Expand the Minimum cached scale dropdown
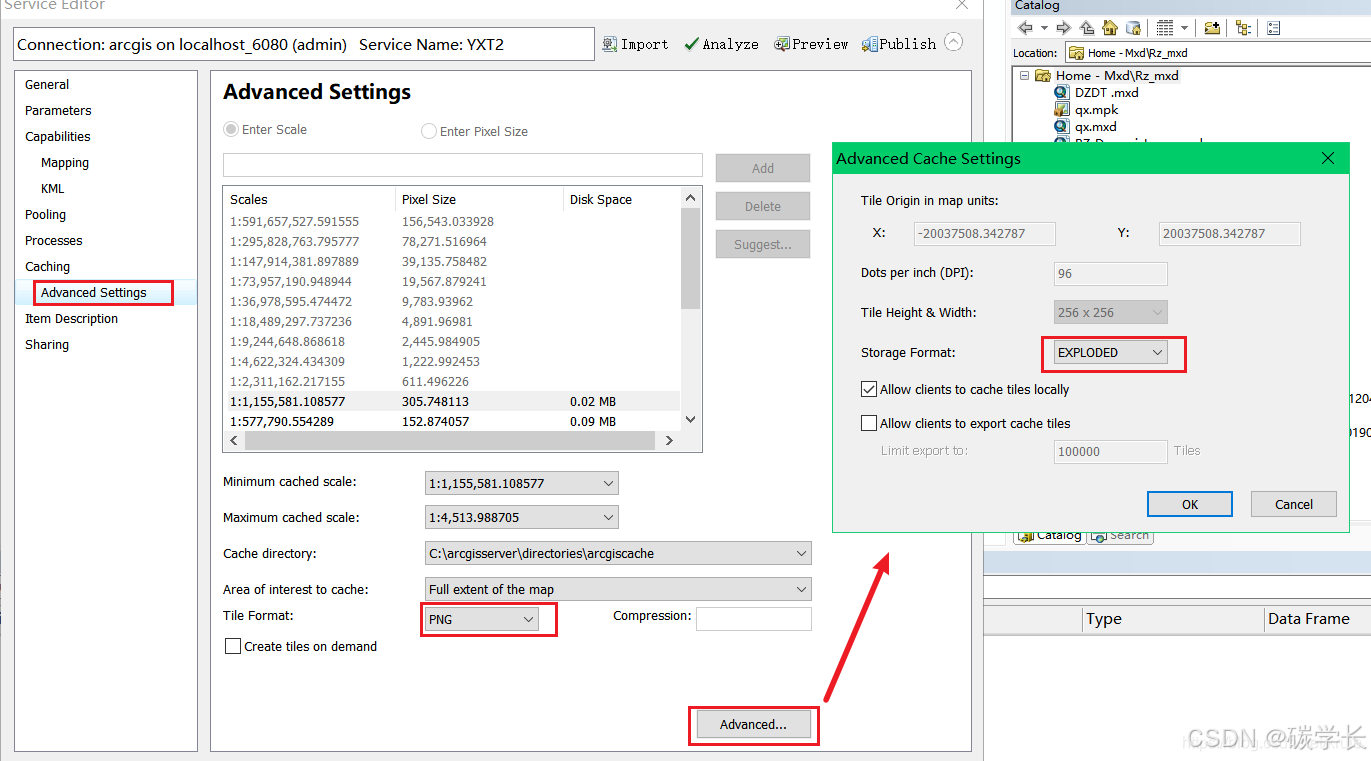This screenshot has width=1371, height=761. tap(521, 483)
